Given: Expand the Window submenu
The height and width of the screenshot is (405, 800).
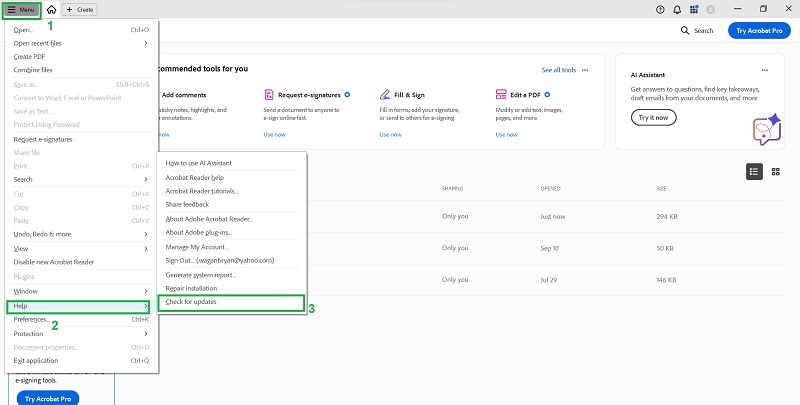Looking at the screenshot, I should (82, 291).
